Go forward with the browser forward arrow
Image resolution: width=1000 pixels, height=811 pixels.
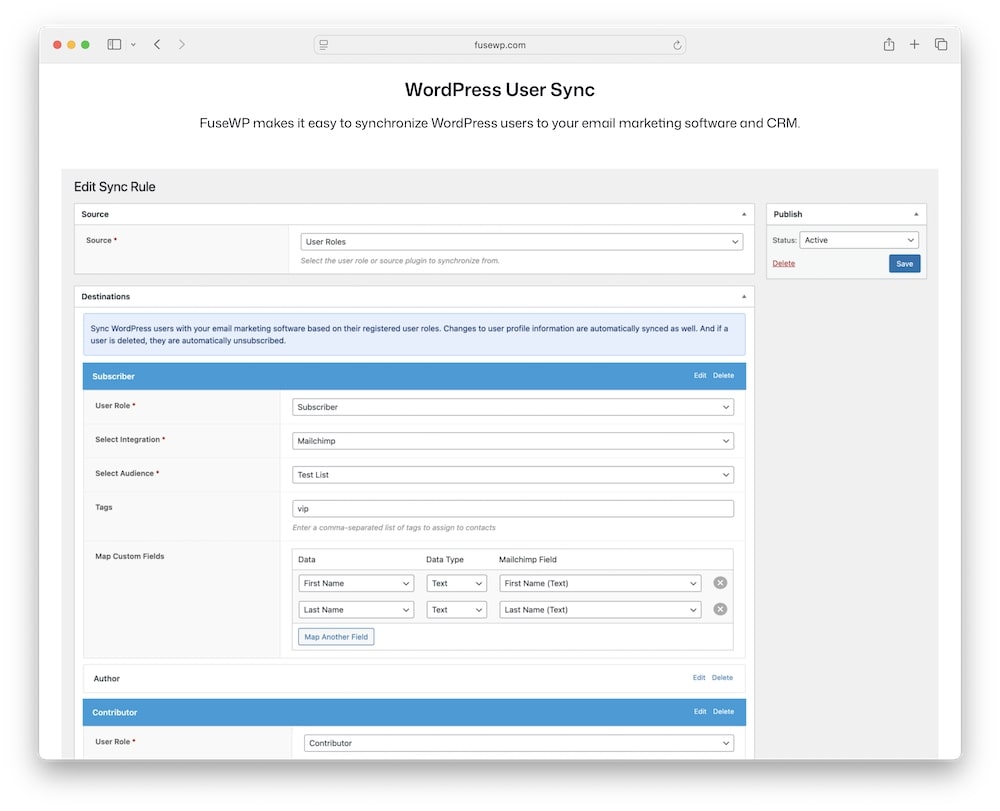(182, 45)
